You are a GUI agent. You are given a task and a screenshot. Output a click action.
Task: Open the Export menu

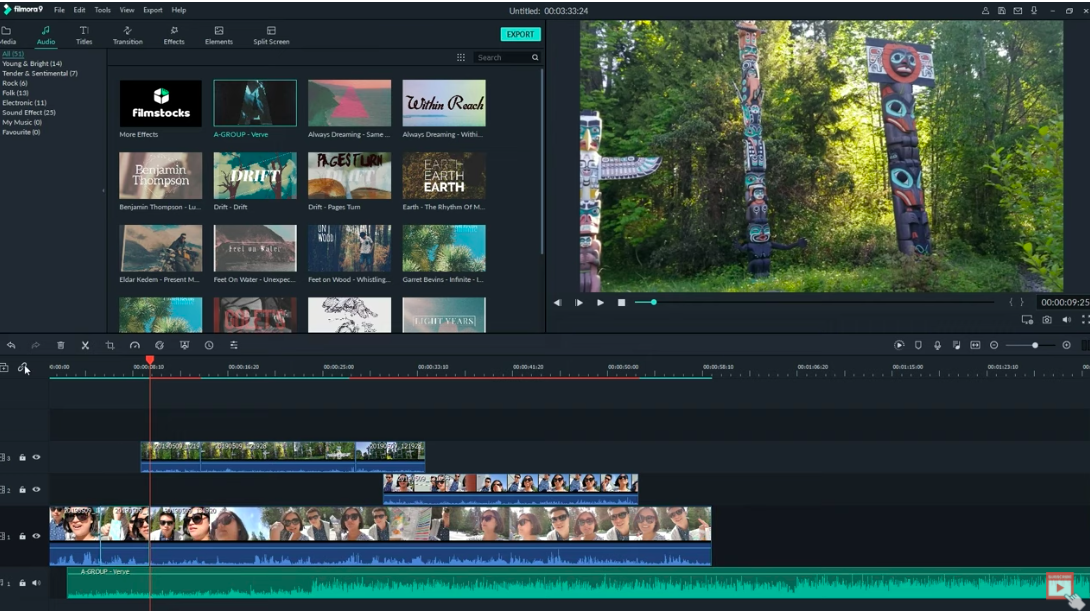click(152, 10)
